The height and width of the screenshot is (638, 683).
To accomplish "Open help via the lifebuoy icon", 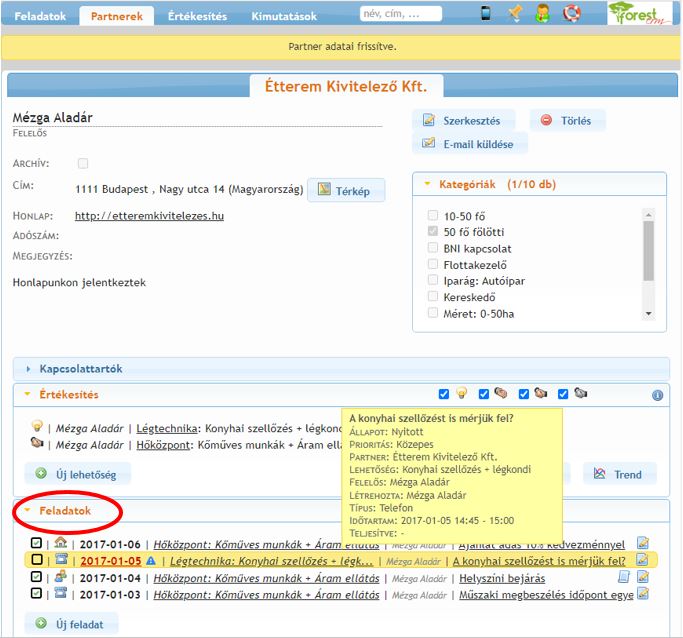I will click(x=571, y=14).
